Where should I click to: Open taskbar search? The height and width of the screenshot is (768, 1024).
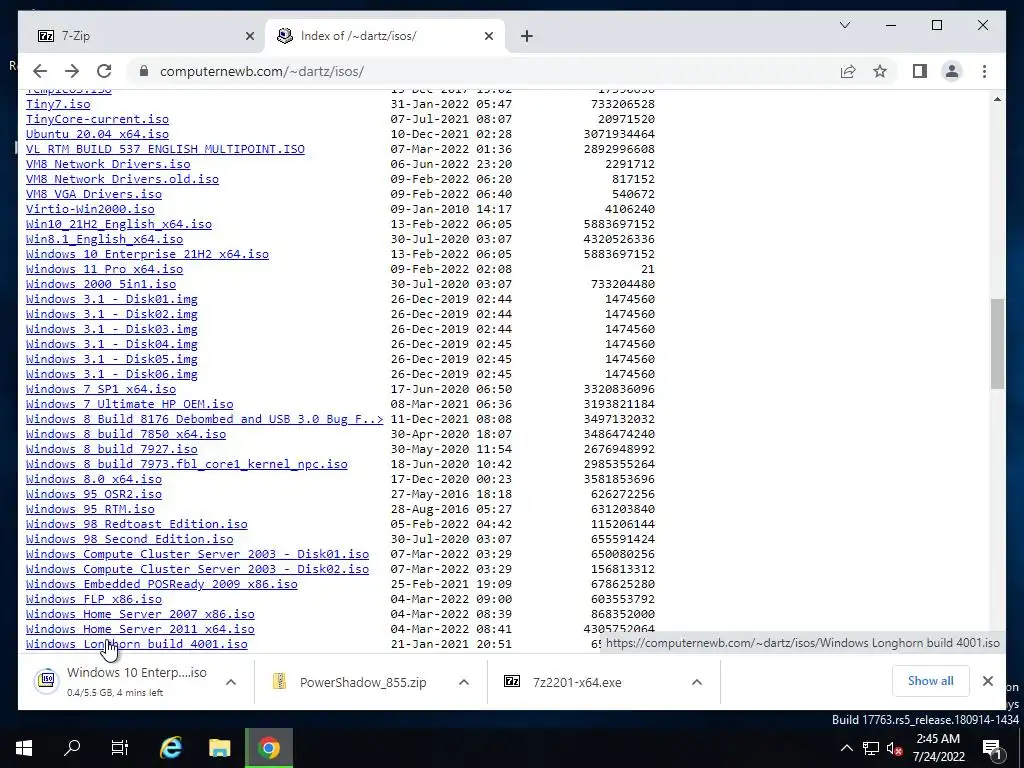[x=72, y=748]
